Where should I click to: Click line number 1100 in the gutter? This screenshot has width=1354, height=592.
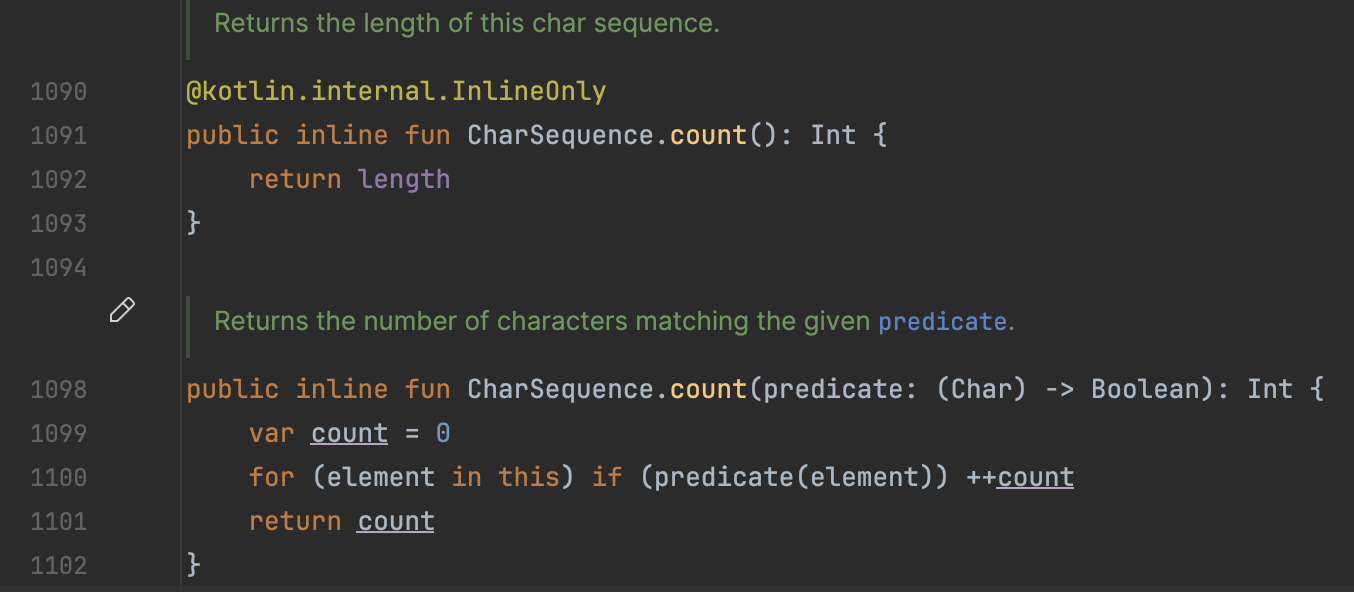[x=59, y=477]
